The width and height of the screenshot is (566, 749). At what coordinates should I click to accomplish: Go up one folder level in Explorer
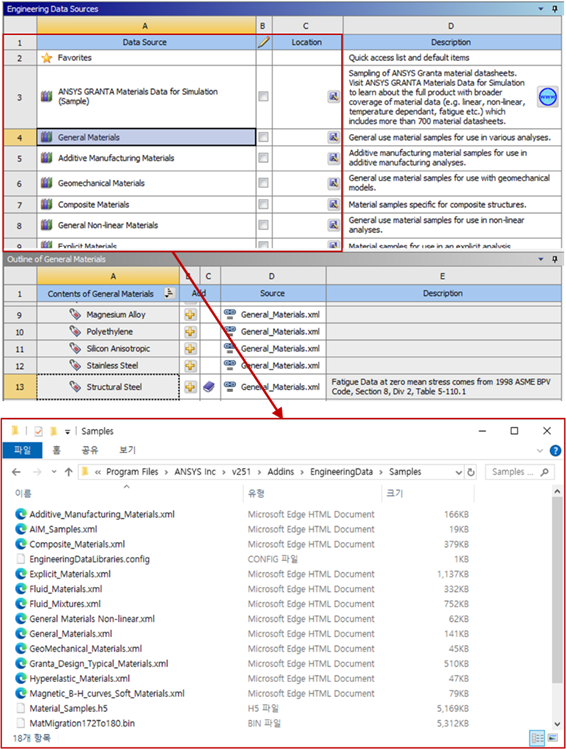69,472
